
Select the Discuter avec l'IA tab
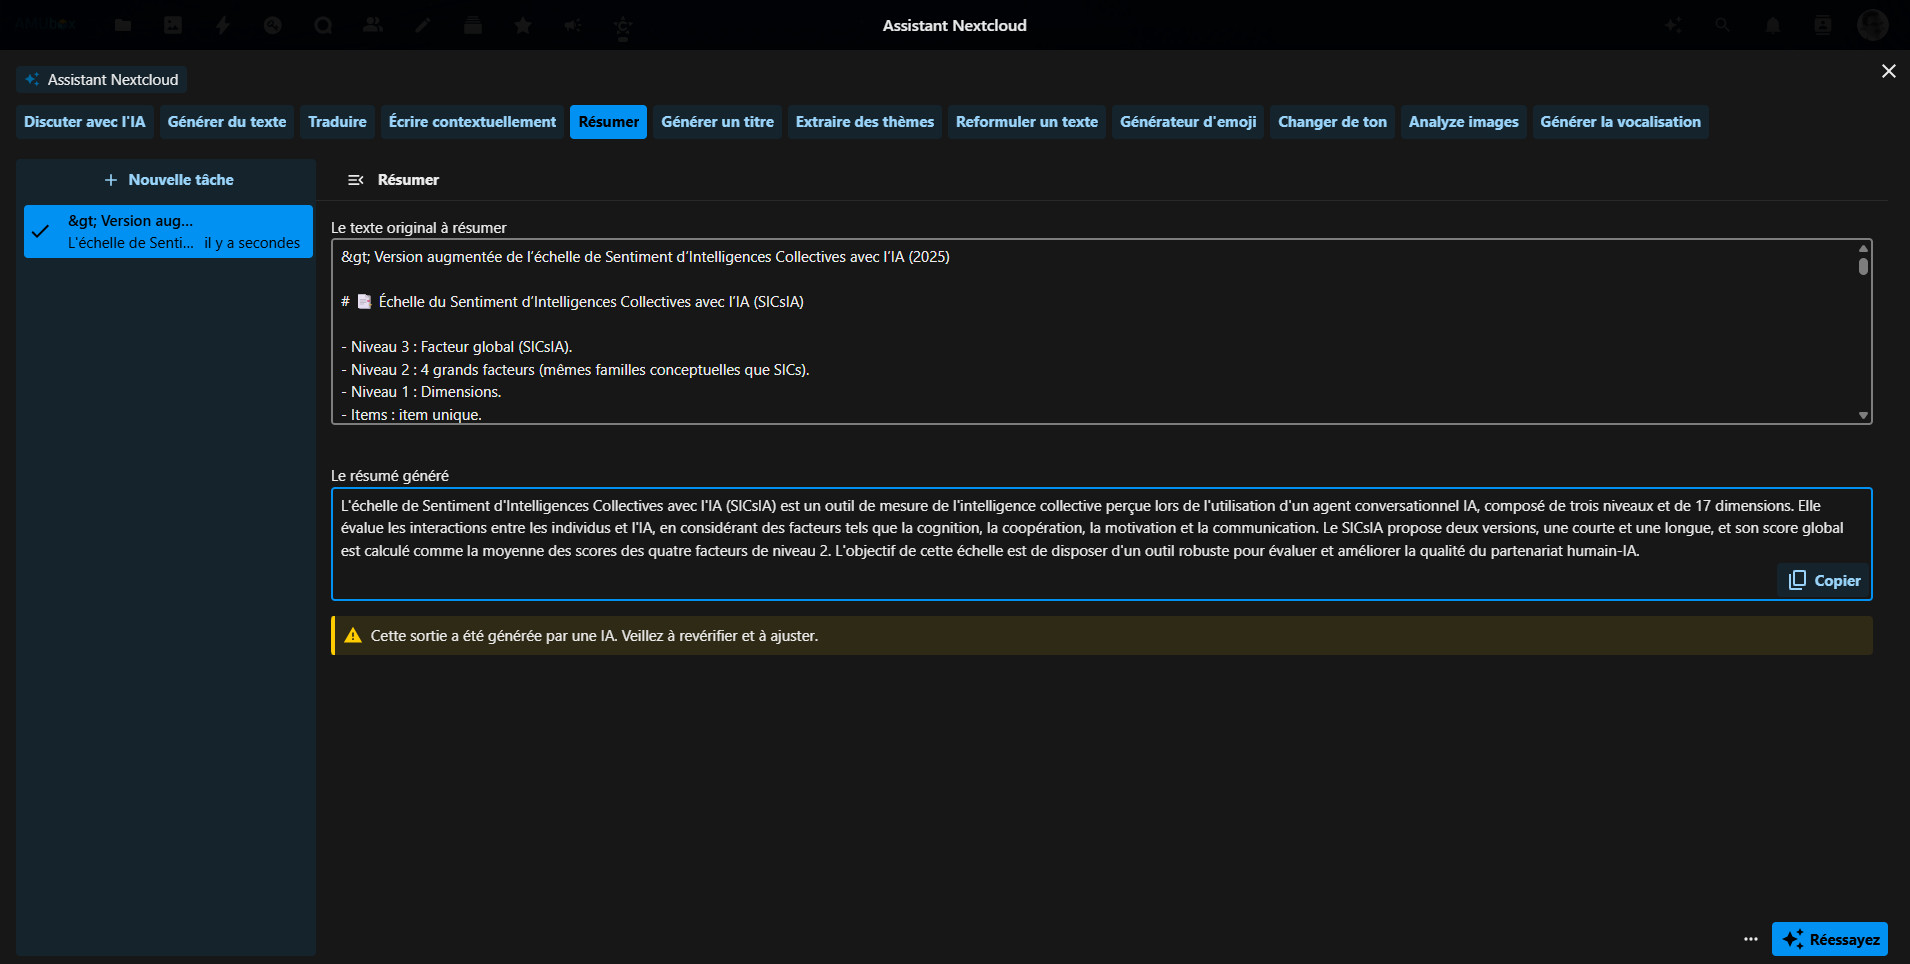tap(85, 122)
